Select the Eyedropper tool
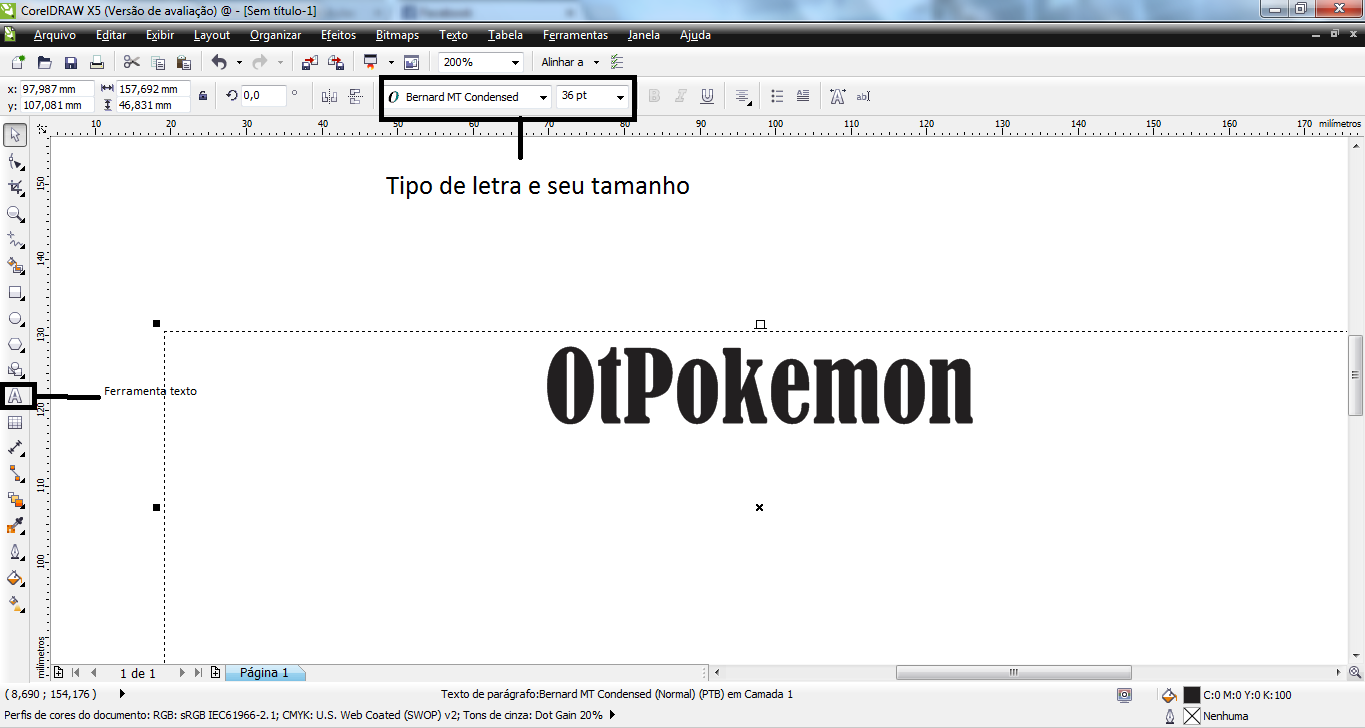 click(x=15, y=526)
